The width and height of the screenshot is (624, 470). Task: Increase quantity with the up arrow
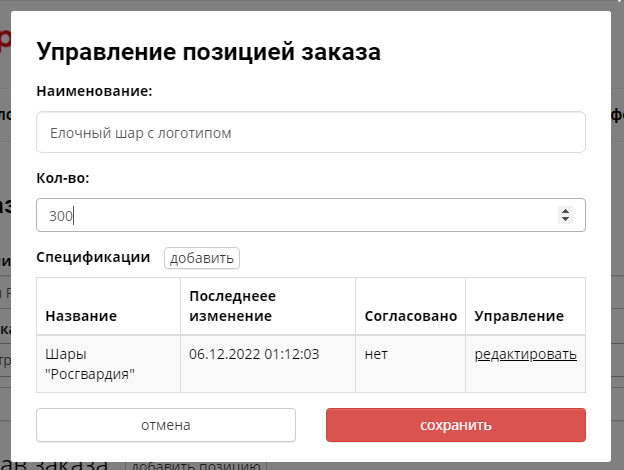565,210
